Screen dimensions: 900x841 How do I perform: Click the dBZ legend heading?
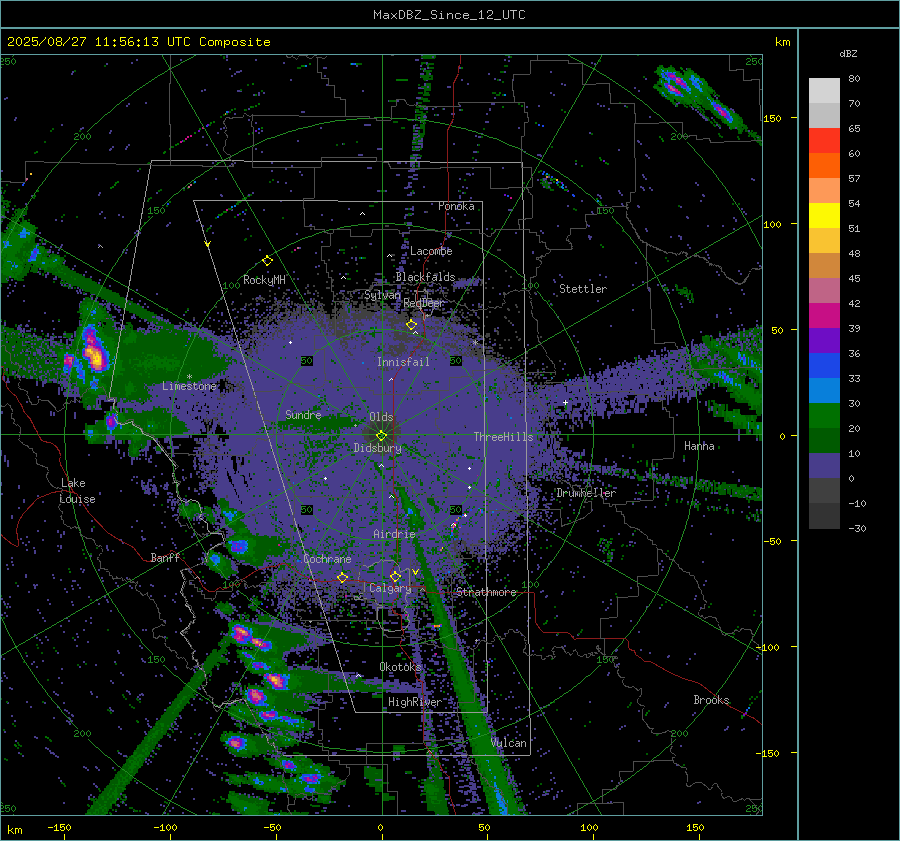click(848, 54)
